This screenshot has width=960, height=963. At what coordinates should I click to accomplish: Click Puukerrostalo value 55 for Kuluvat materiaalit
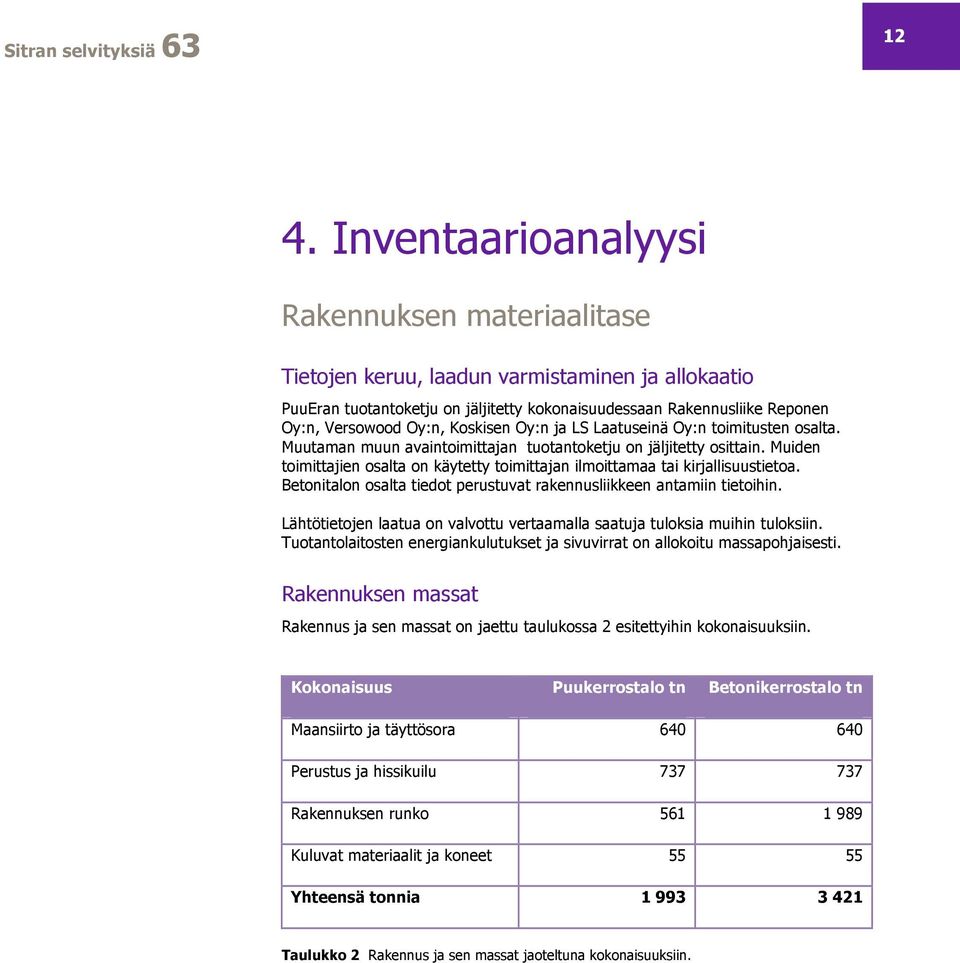pos(677,856)
